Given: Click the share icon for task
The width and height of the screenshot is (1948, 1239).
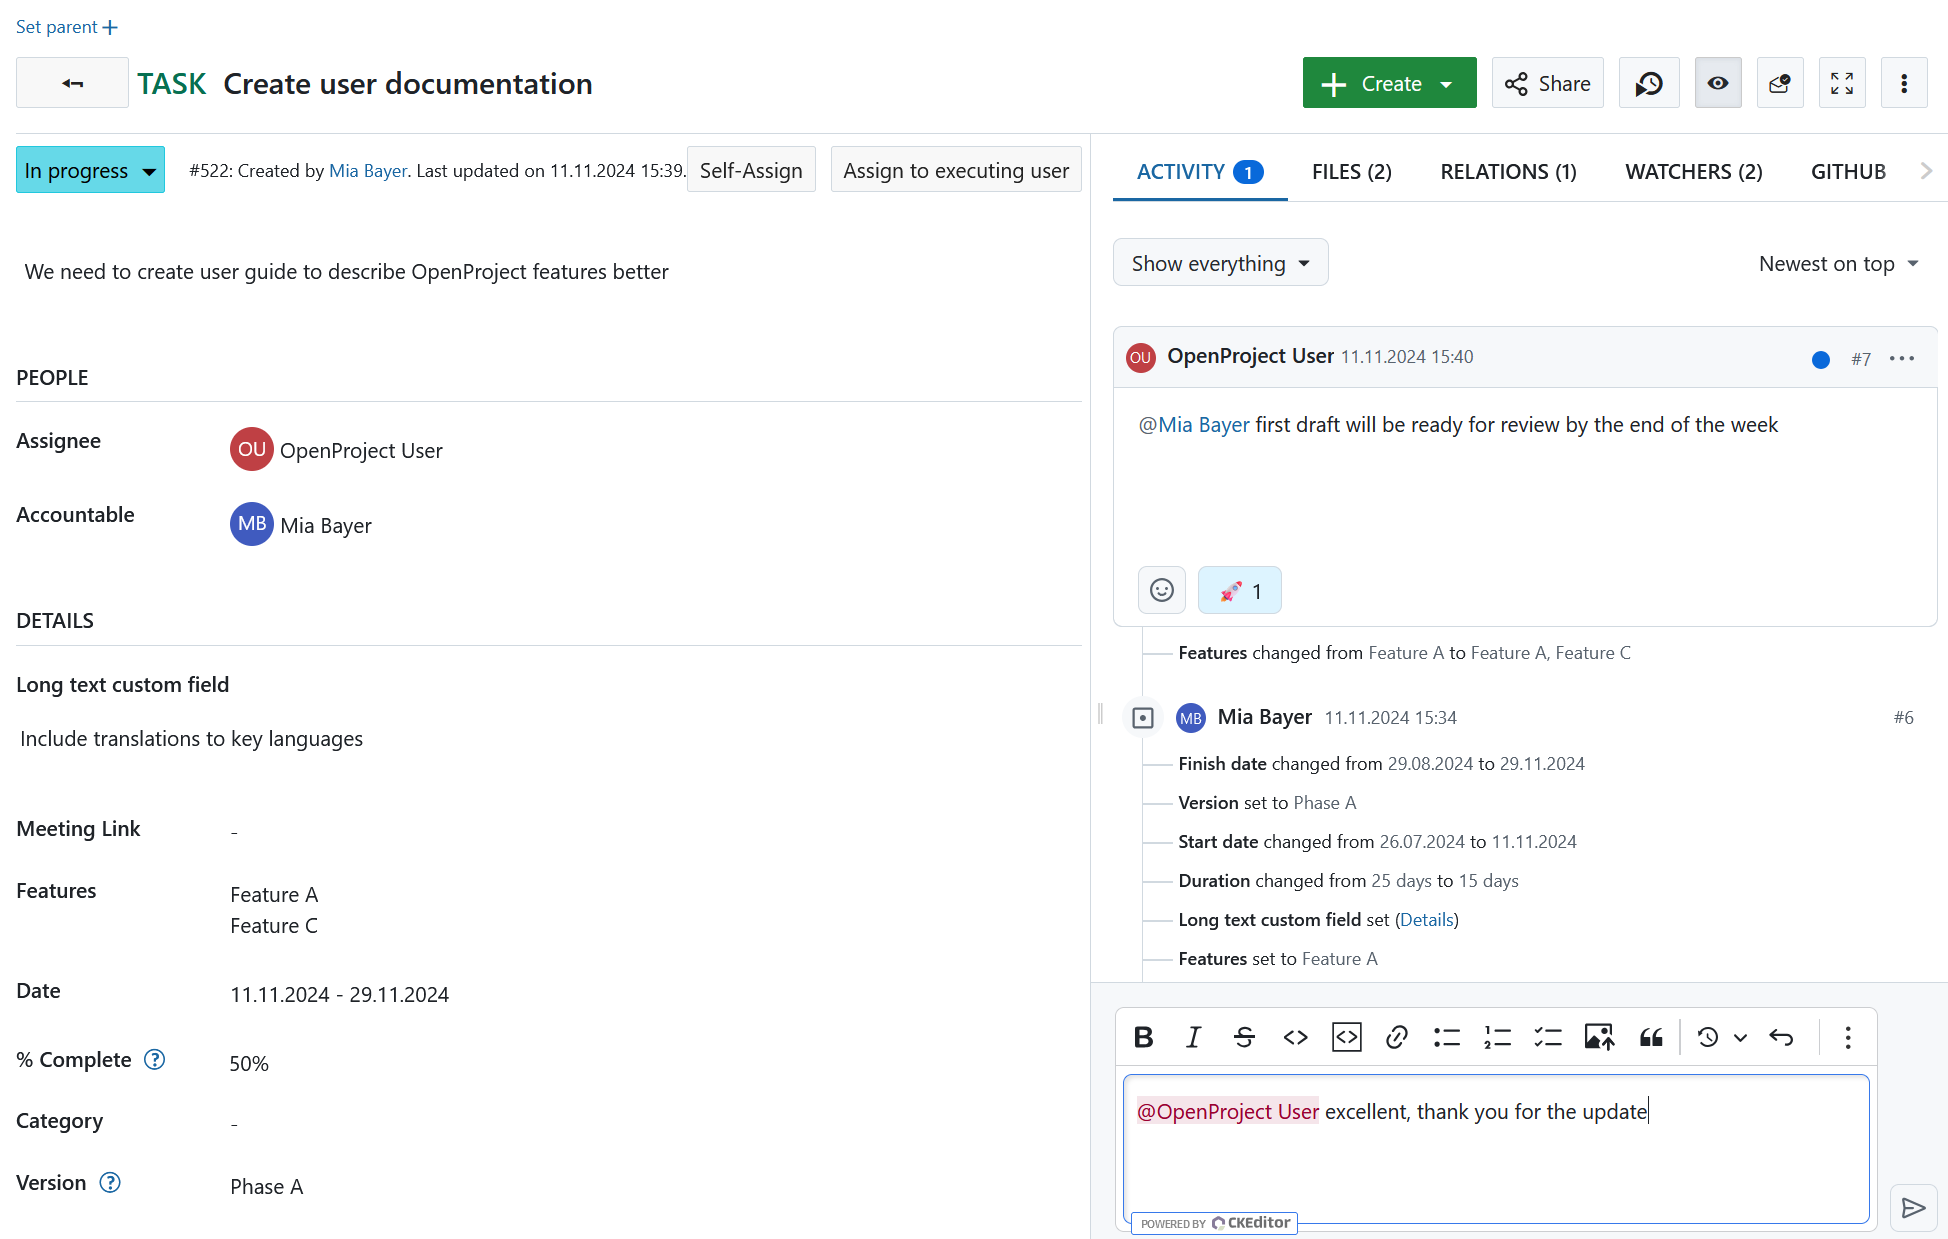Looking at the screenshot, I should point(1548,84).
